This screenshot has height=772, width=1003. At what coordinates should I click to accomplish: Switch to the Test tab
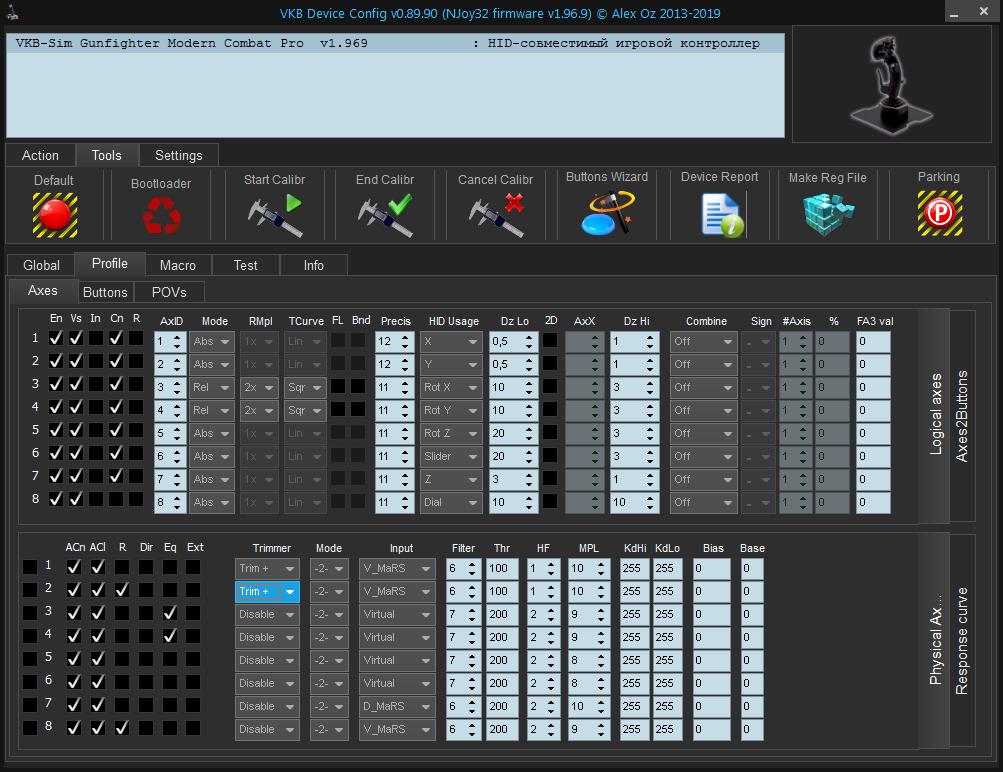coord(246,265)
